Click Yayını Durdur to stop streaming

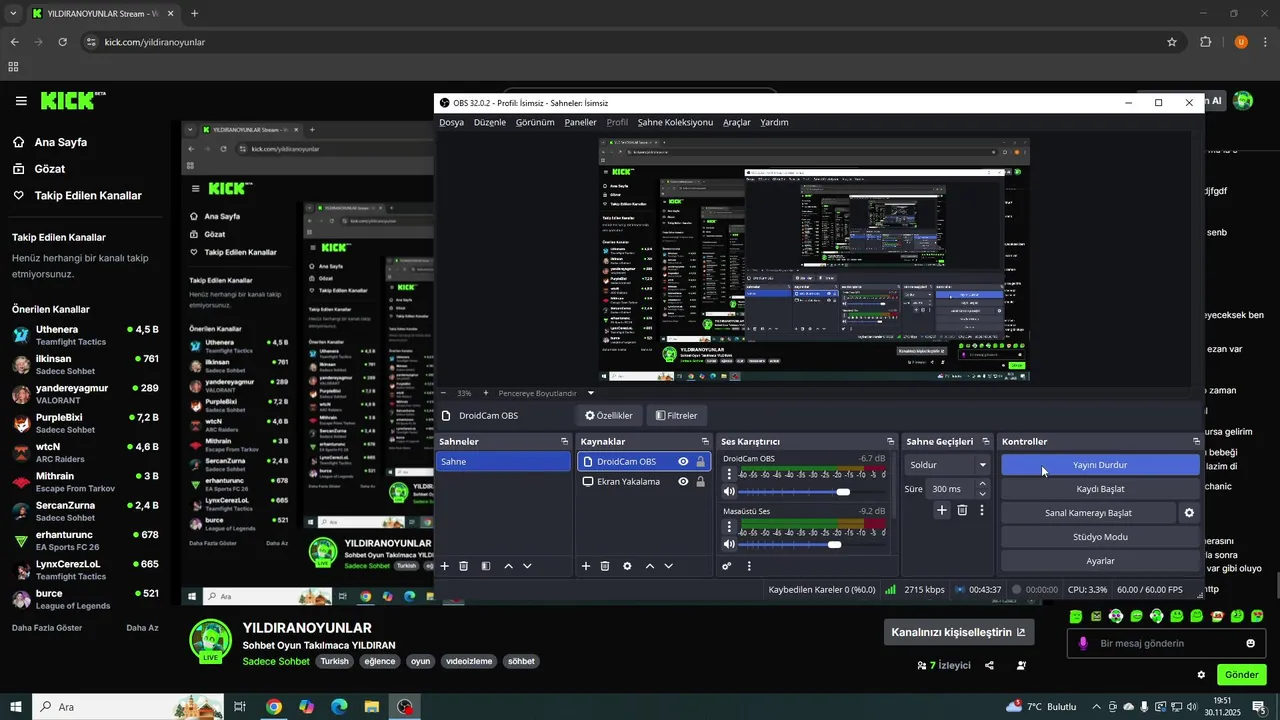tap(1100, 465)
